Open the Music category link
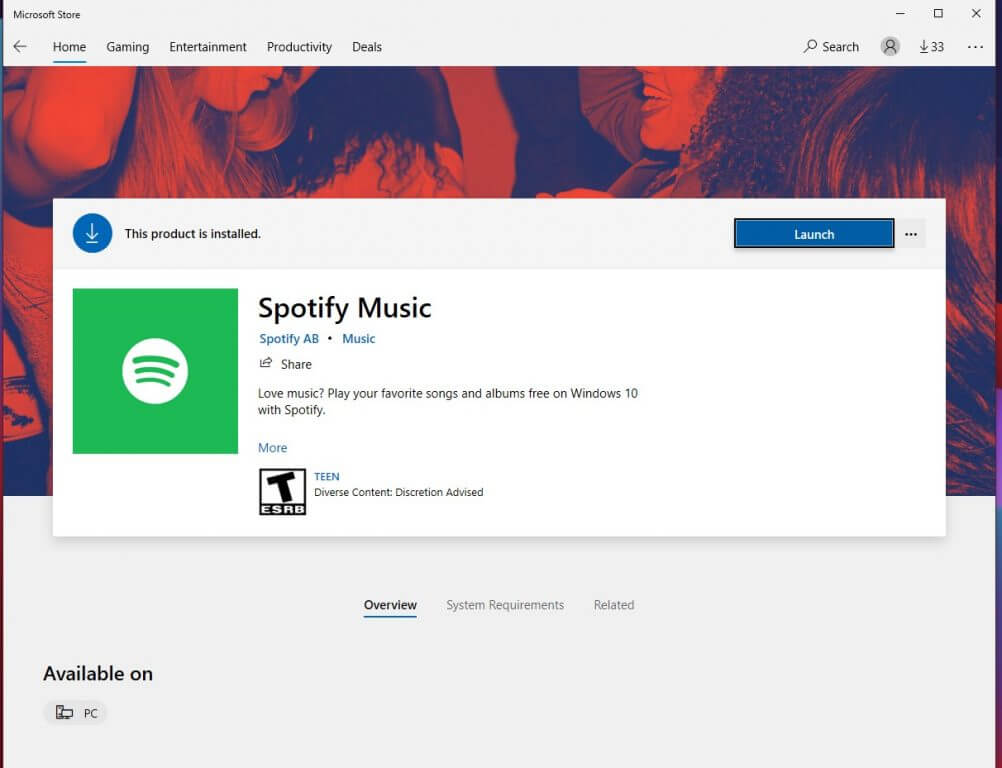The width and height of the screenshot is (1002, 768). 358,339
